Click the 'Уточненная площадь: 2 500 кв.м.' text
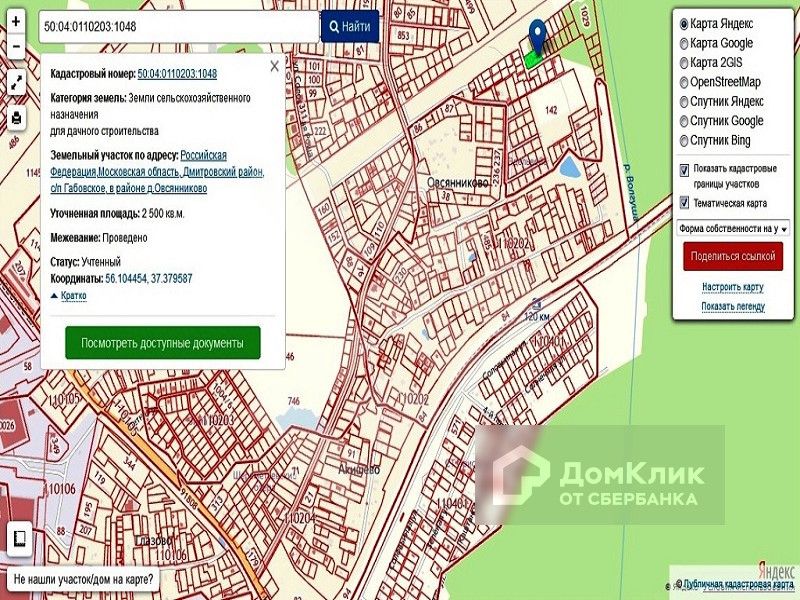Screen dimensions: 800x600 tap(117, 213)
